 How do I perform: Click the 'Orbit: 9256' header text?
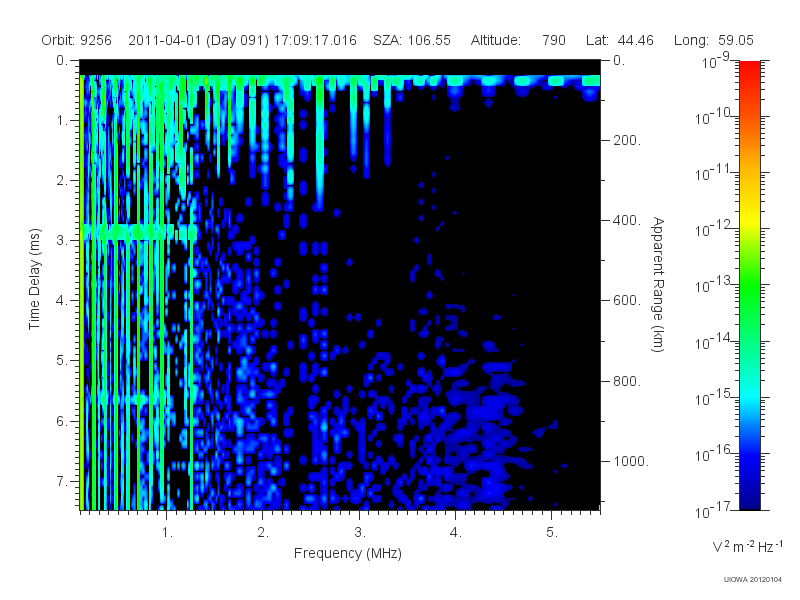[x=77, y=40]
